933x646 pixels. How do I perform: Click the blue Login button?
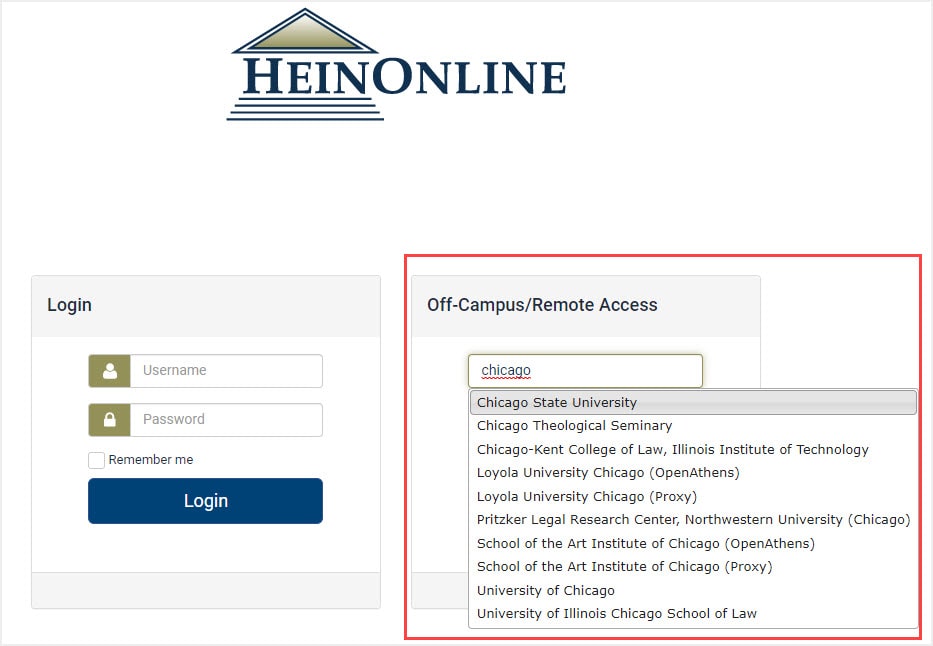click(x=205, y=501)
